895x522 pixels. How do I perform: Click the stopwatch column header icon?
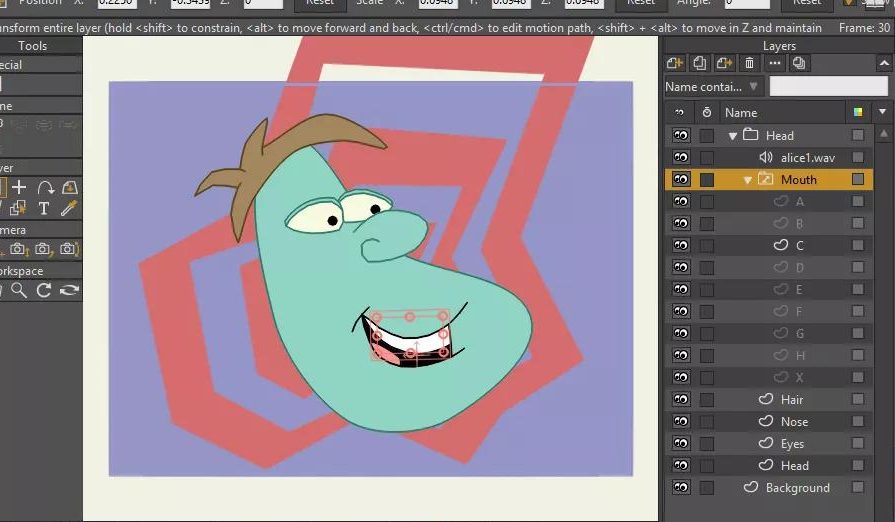[707, 112]
